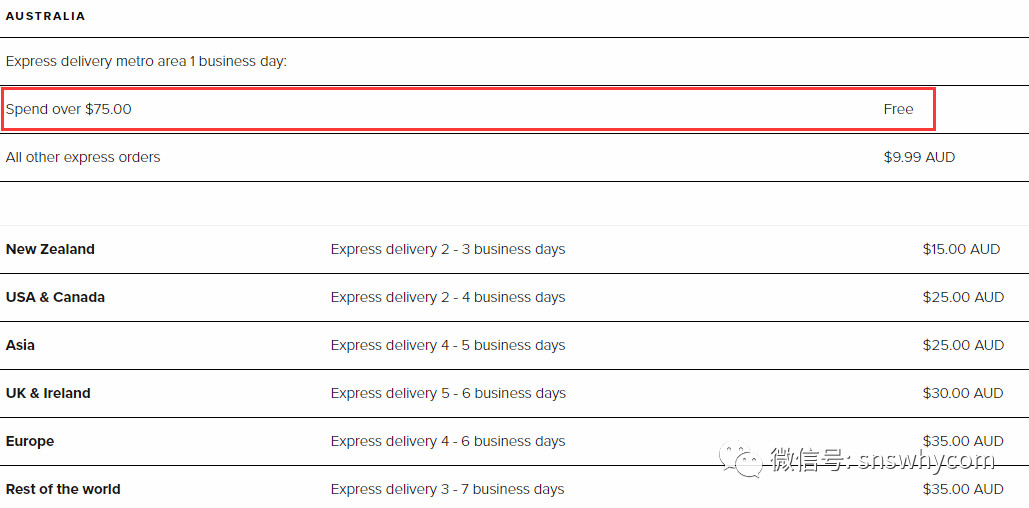The width and height of the screenshot is (1029, 508).
Task: Click the 'Express delivery metro area' heading
Action: click(146, 61)
